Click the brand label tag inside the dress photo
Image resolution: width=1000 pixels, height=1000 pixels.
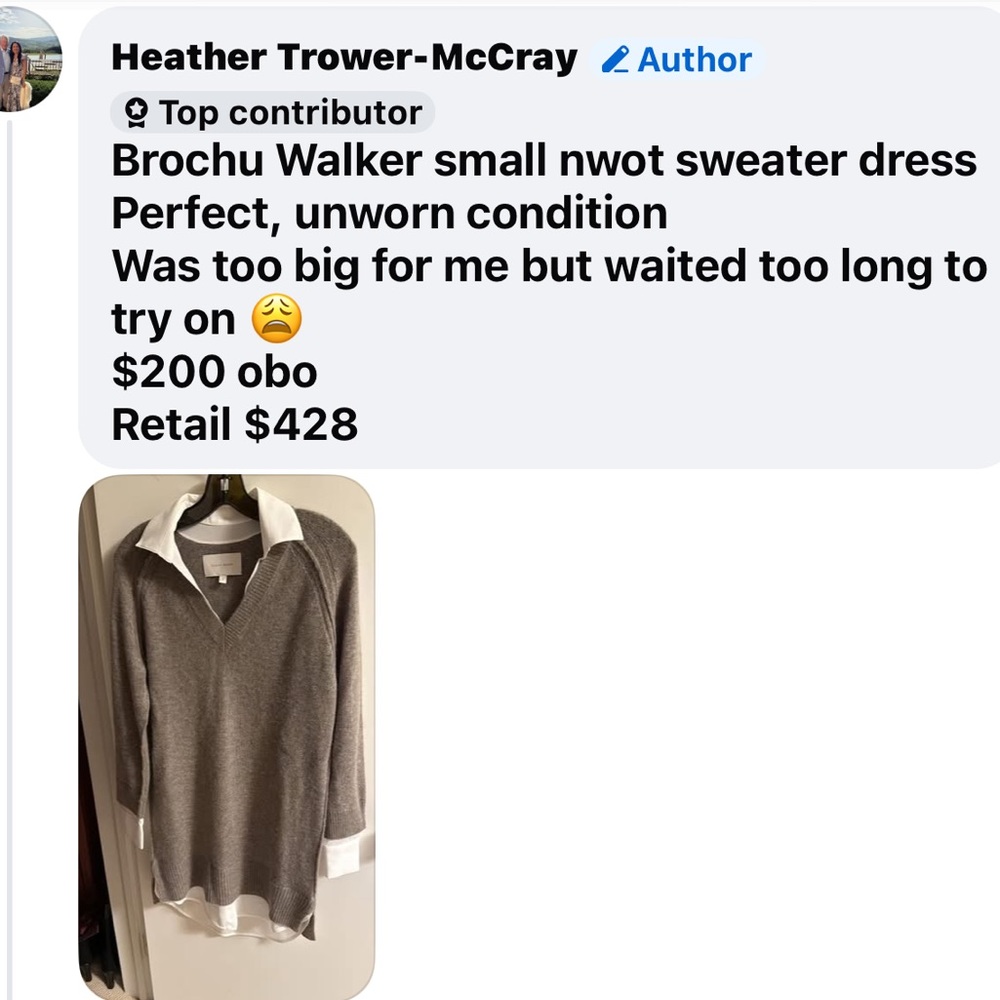pyautogui.click(x=222, y=566)
